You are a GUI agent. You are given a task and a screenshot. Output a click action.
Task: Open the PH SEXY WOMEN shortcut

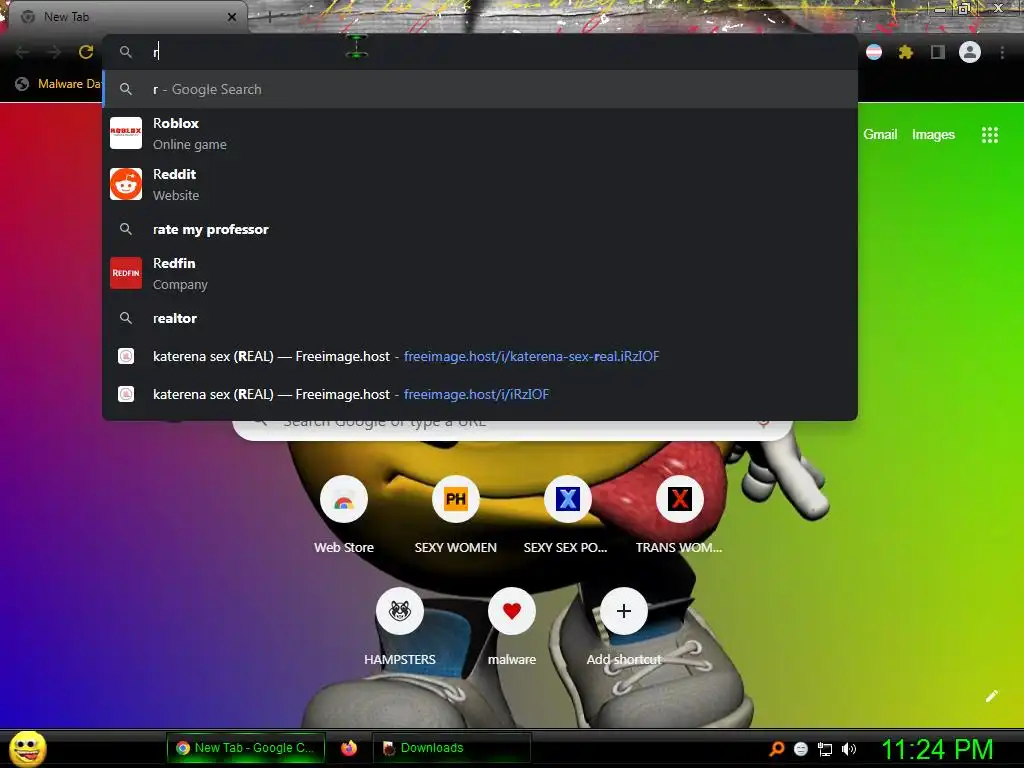pyautogui.click(x=456, y=515)
